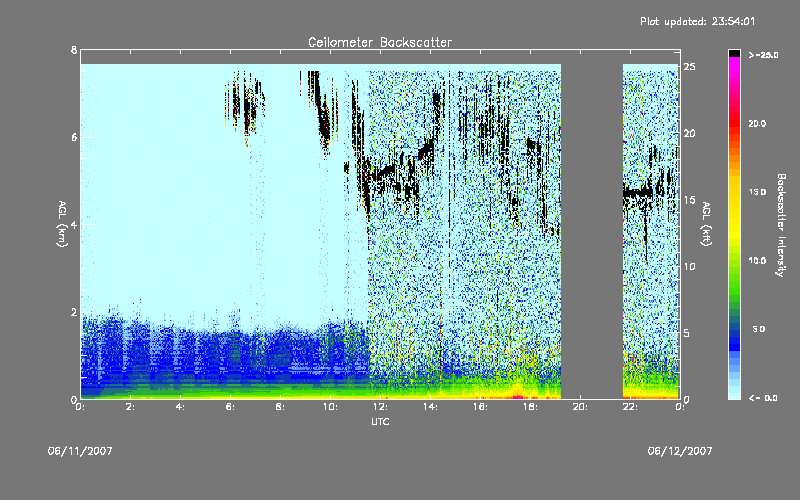This screenshot has height=500, width=800.
Task: Click the "6" tick on the km axis
Action: [74, 137]
